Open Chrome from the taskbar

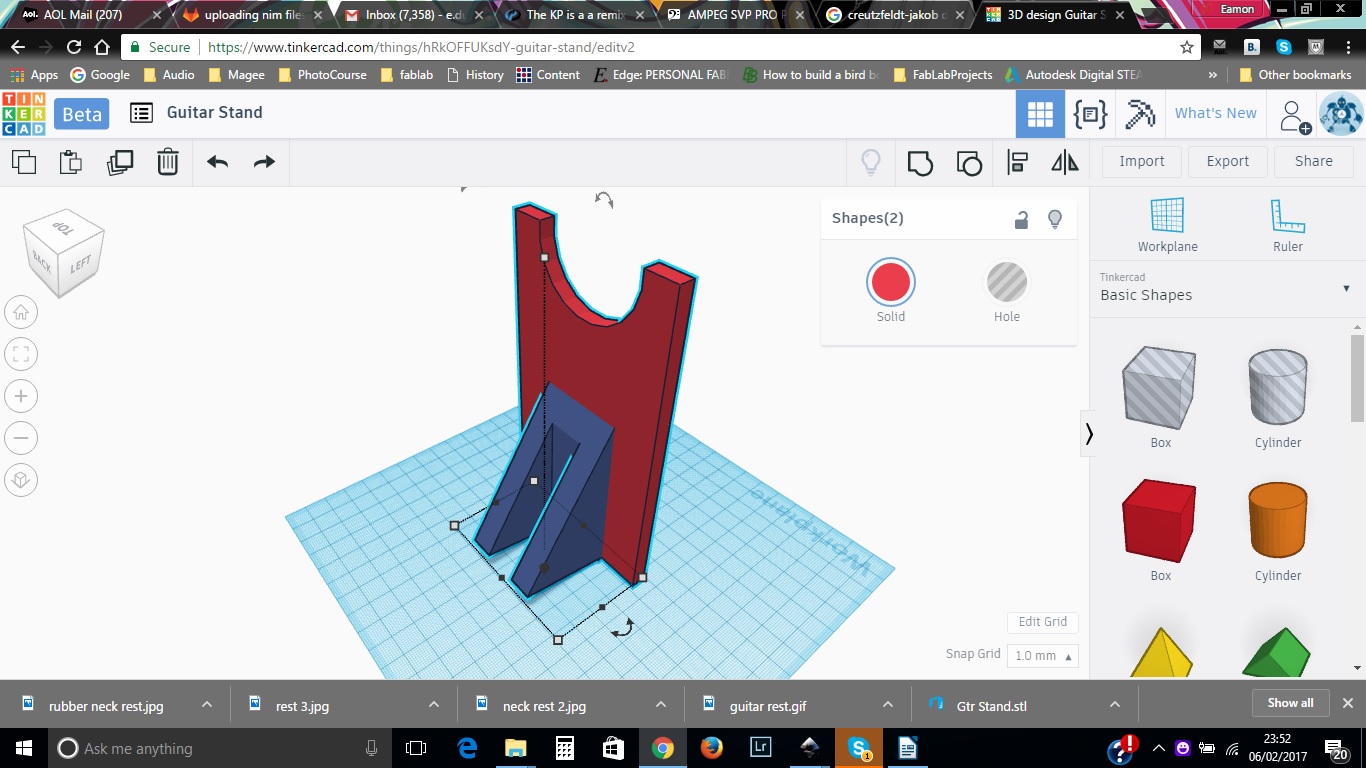point(662,748)
